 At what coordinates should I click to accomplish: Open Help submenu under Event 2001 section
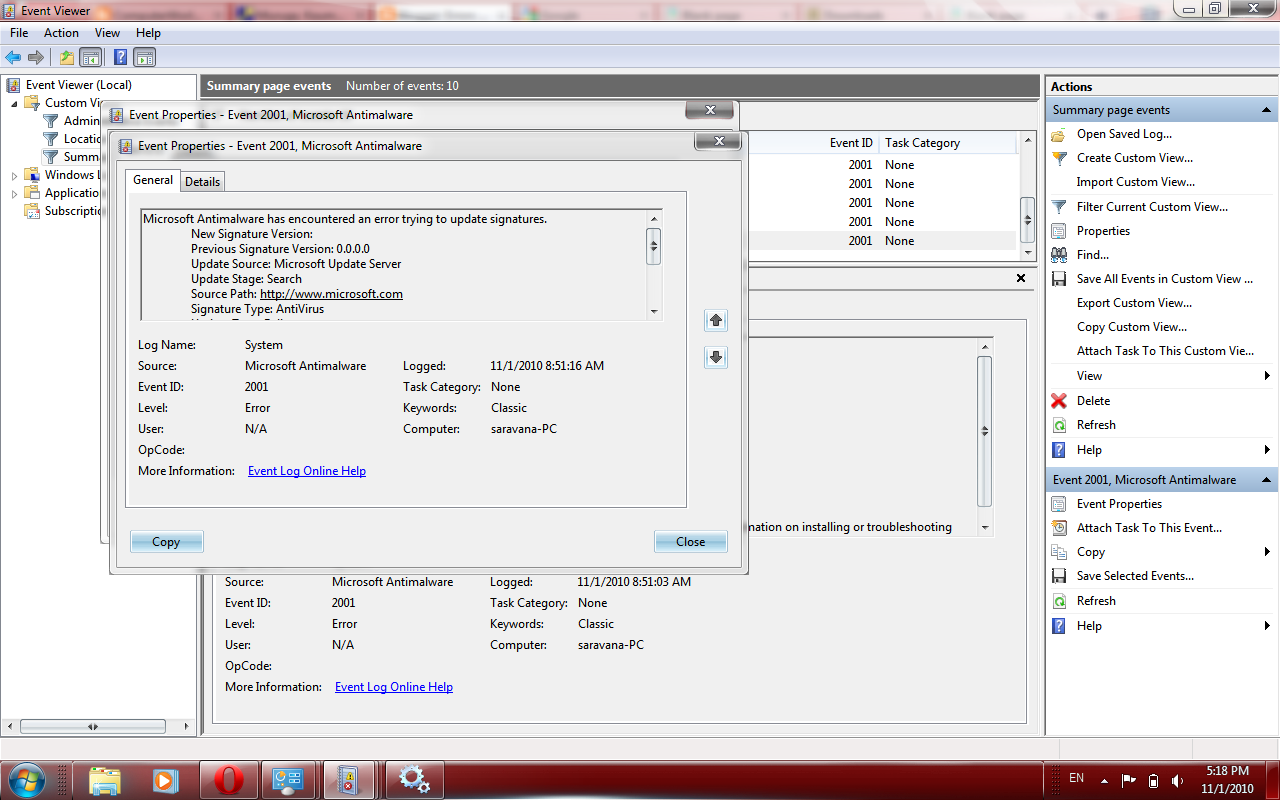click(1267, 626)
